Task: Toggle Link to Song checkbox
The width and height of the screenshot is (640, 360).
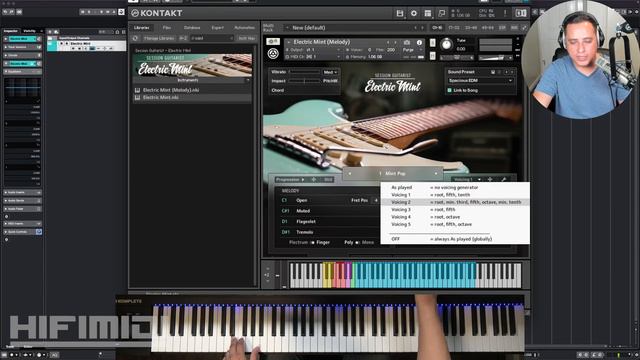Action: pyautogui.click(x=450, y=90)
